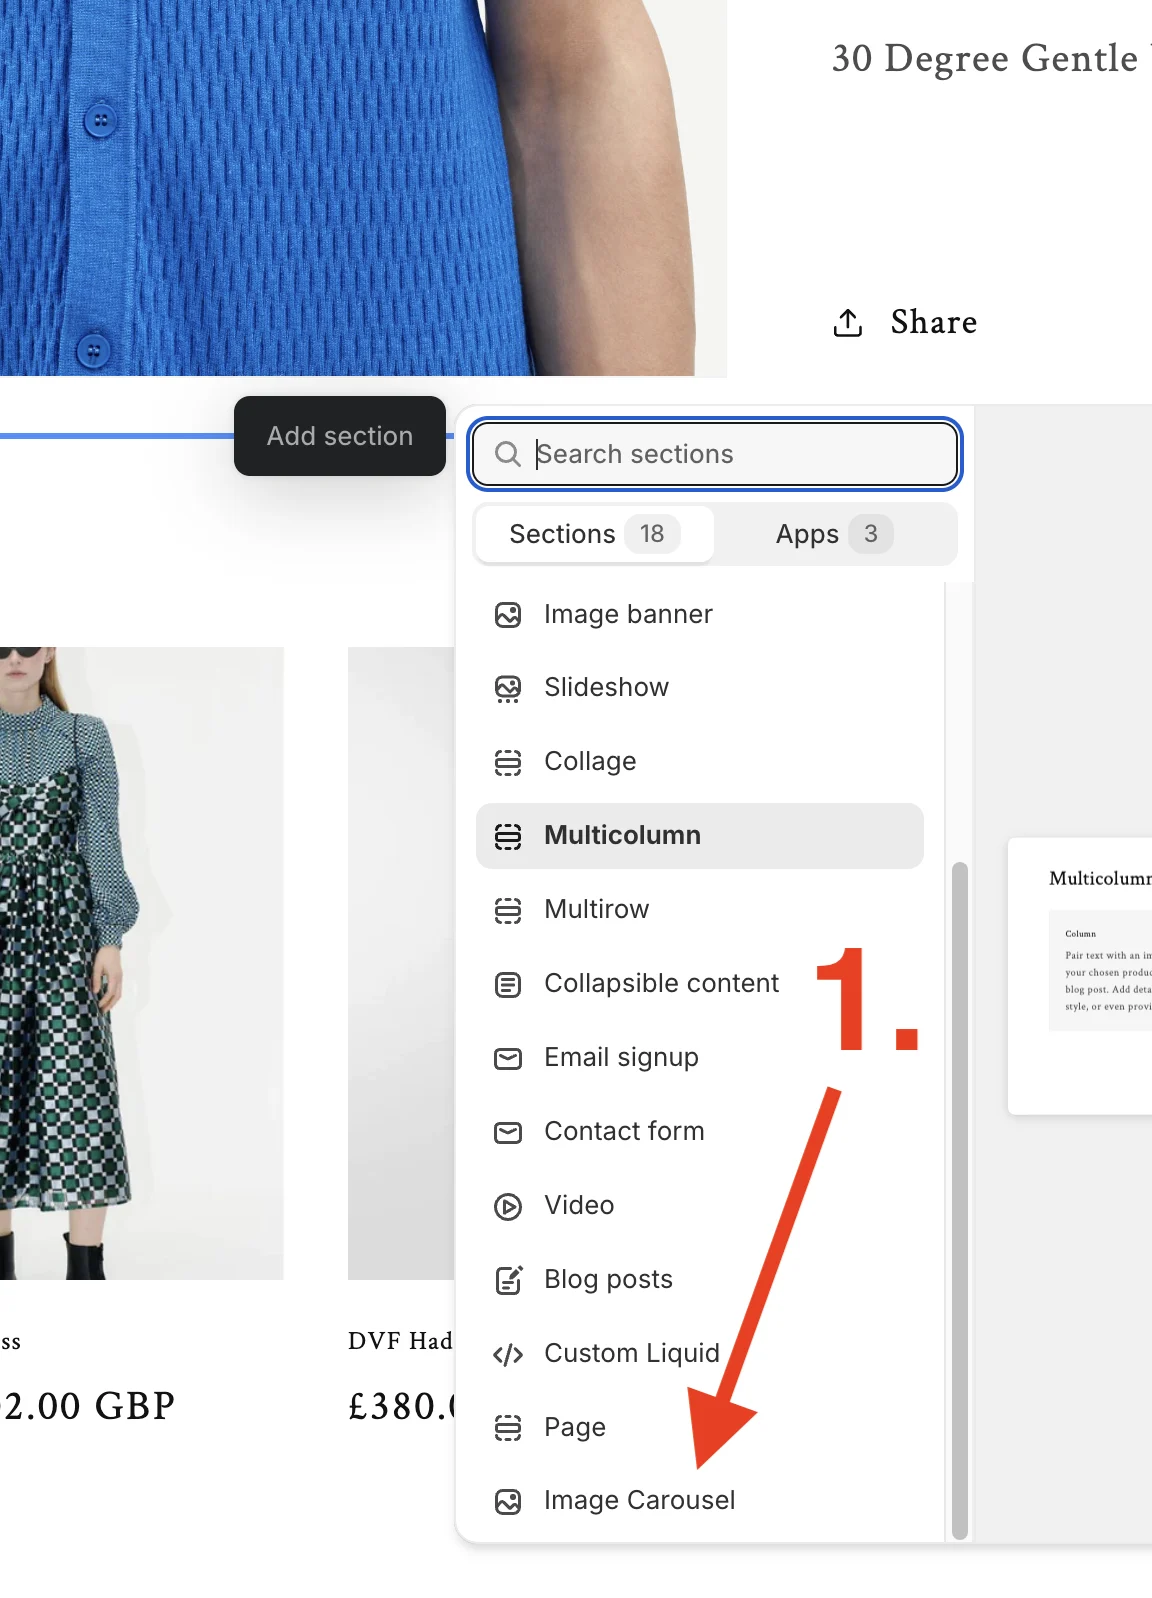
Task: Click the Add section button
Action: tap(340, 436)
